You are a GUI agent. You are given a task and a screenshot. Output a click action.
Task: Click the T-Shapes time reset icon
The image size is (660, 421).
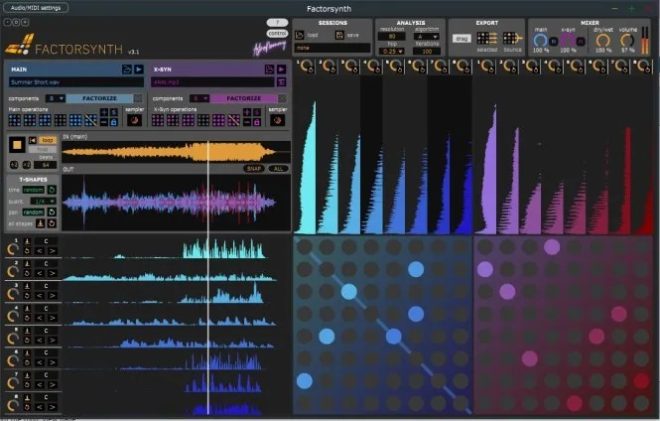[x=51, y=190]
